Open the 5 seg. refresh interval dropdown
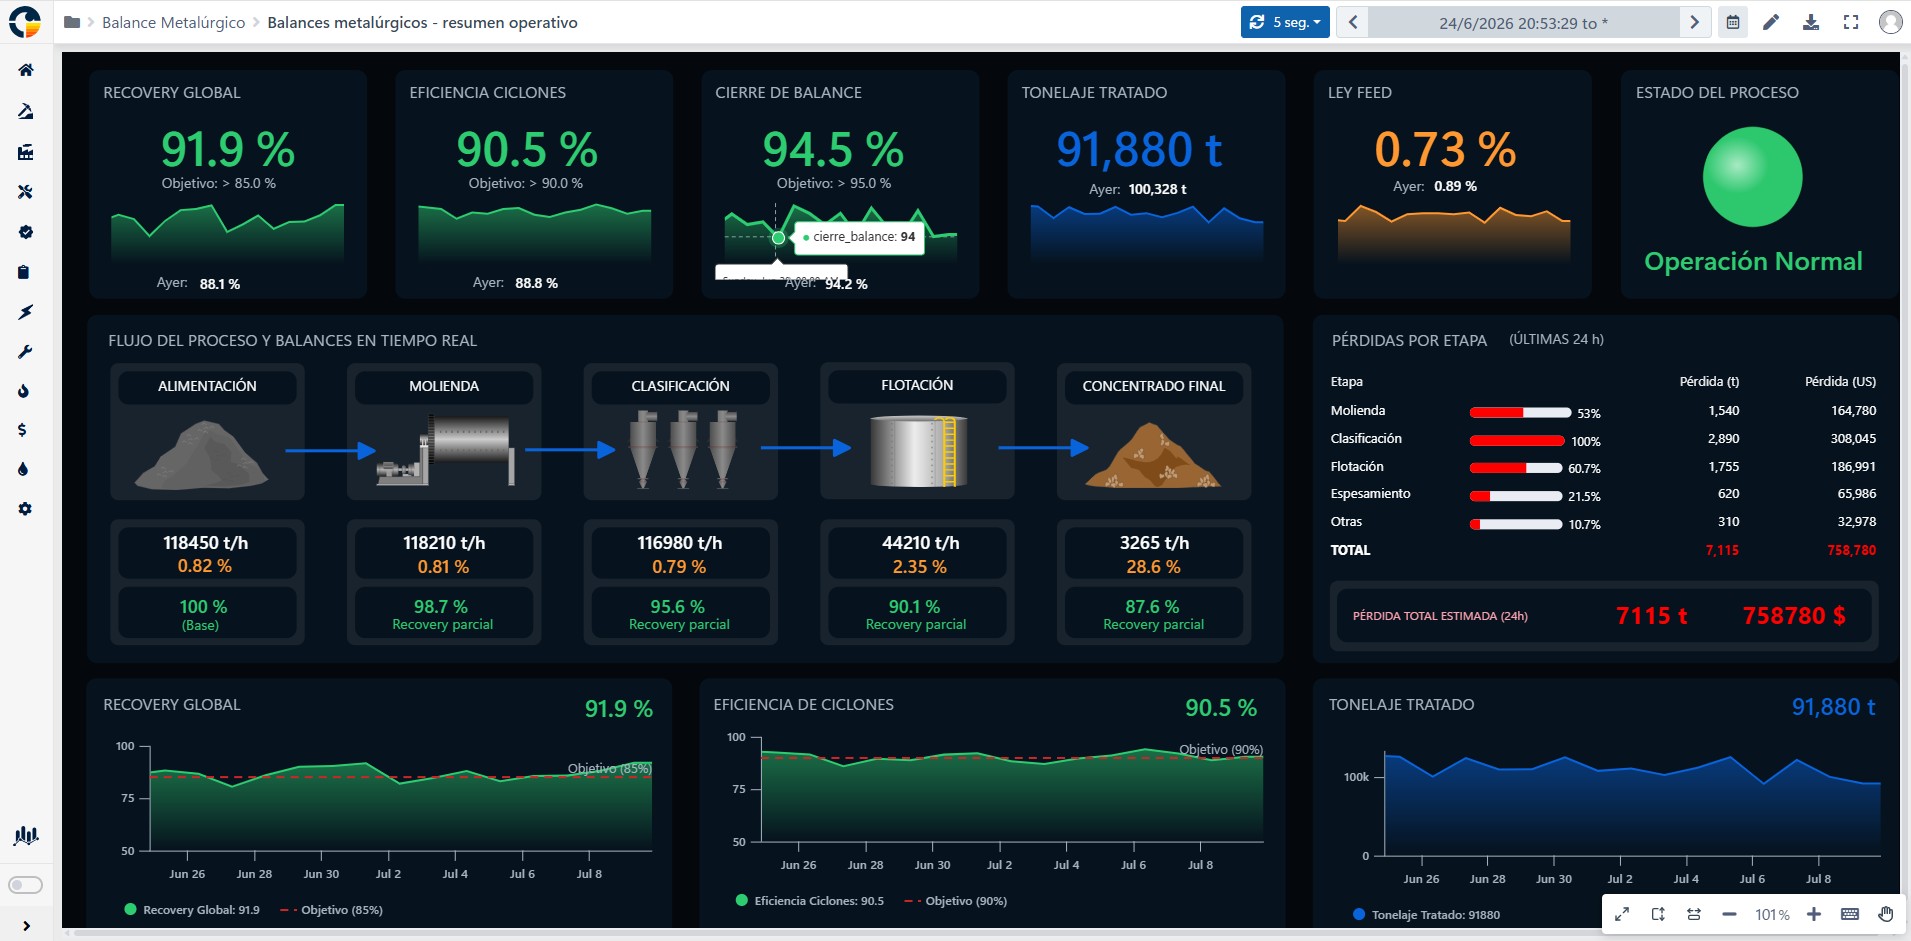1911x941 pixels. [x=1285, y=22]
